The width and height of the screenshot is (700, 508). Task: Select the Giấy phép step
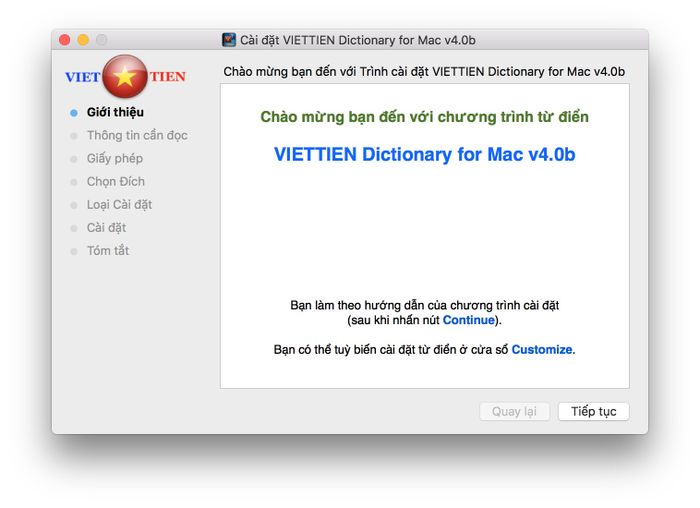[115, 158]
